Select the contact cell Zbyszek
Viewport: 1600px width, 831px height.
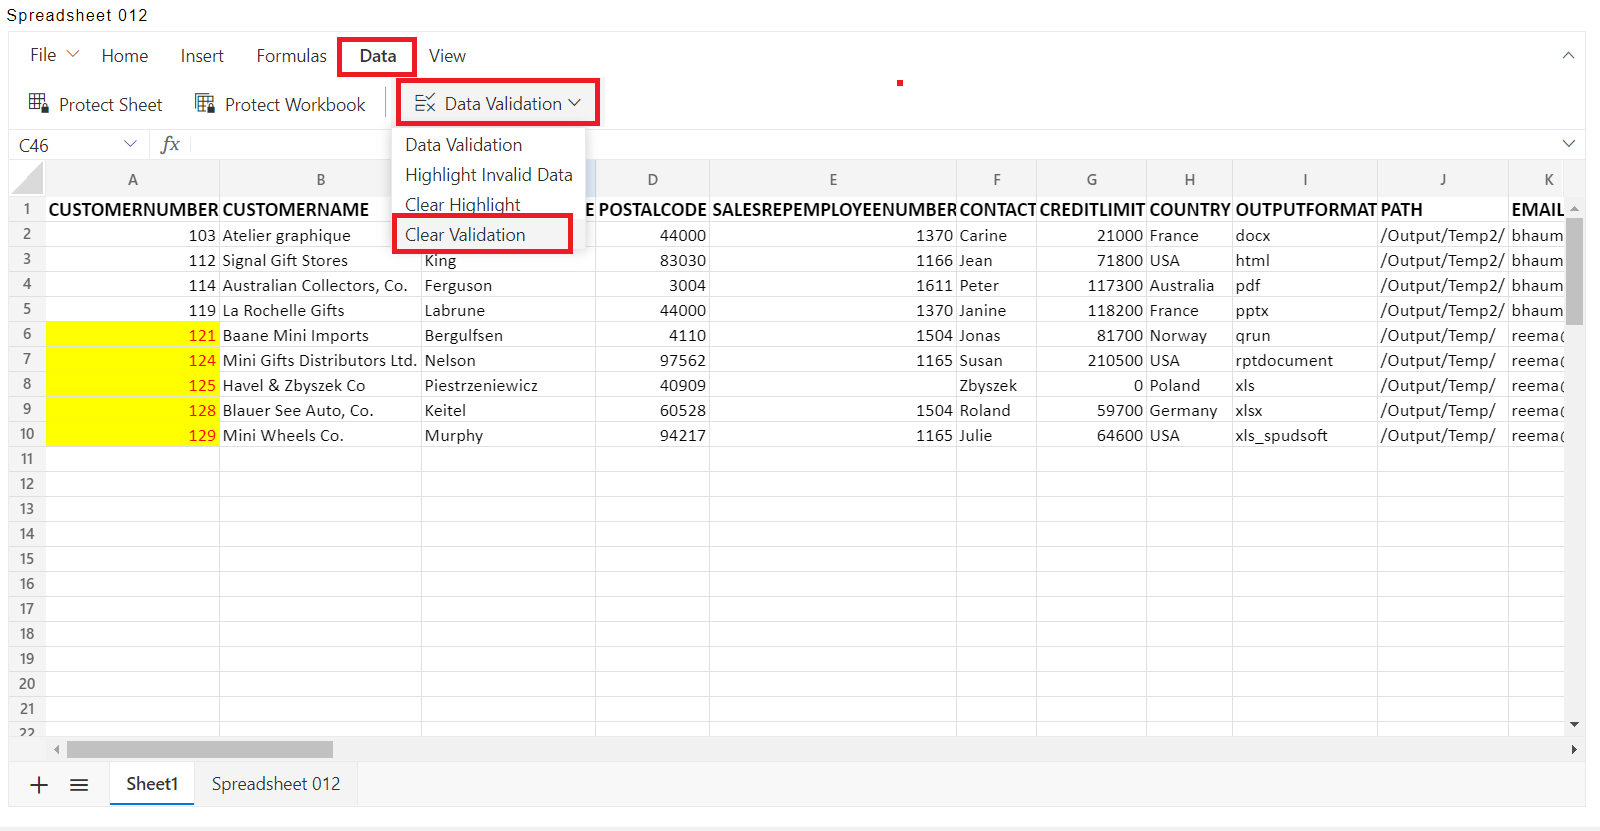click(x=996, y=385)
